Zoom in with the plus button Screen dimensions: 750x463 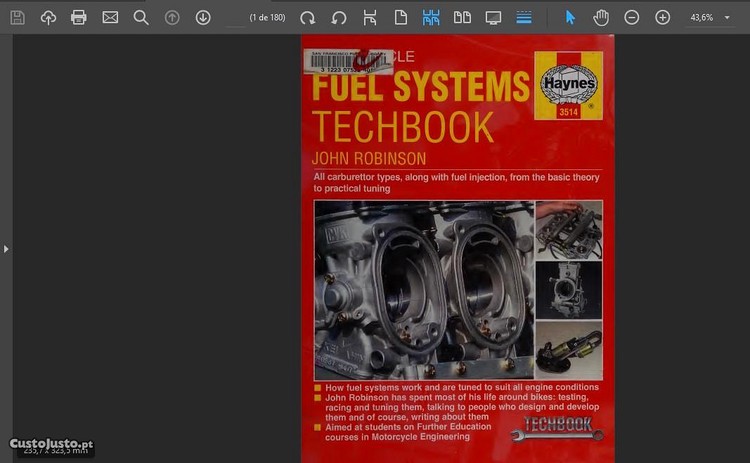pos(663,18)
